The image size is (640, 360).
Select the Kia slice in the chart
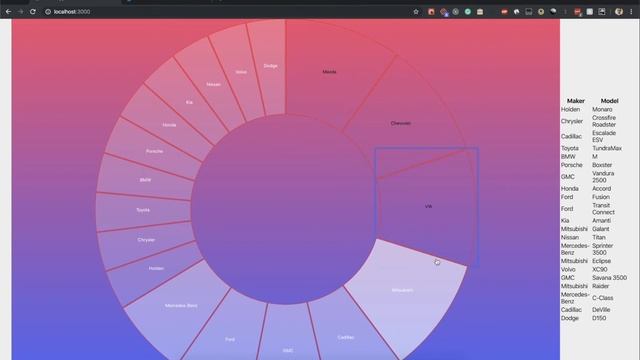(189, 102)
